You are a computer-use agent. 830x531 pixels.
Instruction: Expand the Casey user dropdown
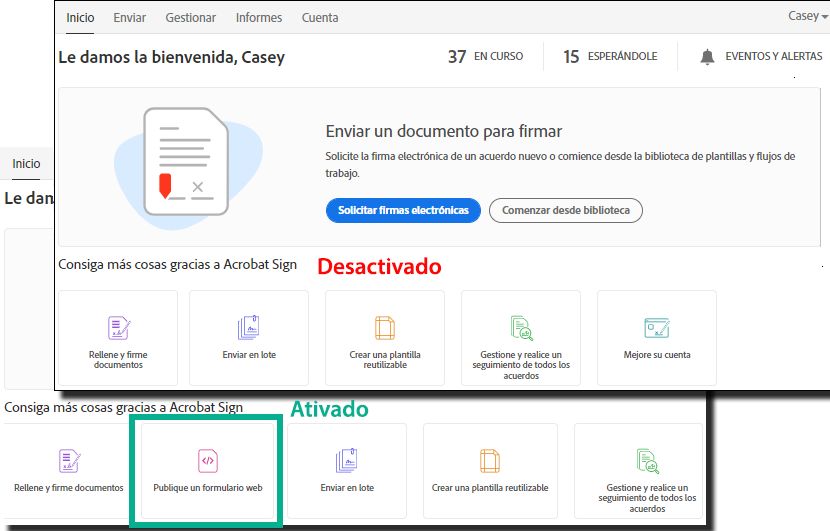pos(808,16)
